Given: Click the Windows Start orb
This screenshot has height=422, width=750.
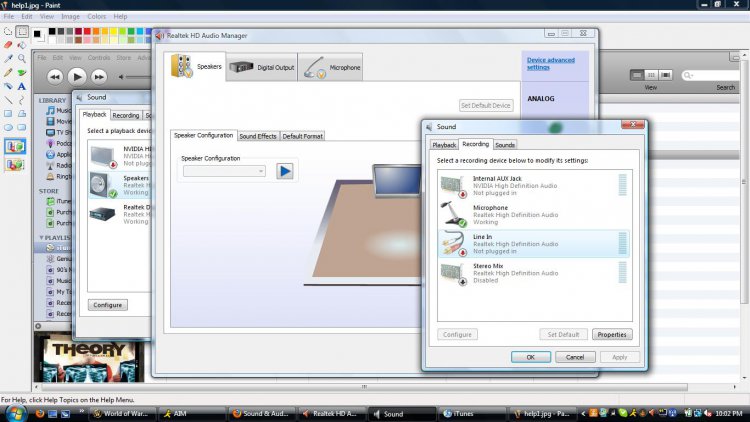Looking at the screenshot, I should (15, 413).
